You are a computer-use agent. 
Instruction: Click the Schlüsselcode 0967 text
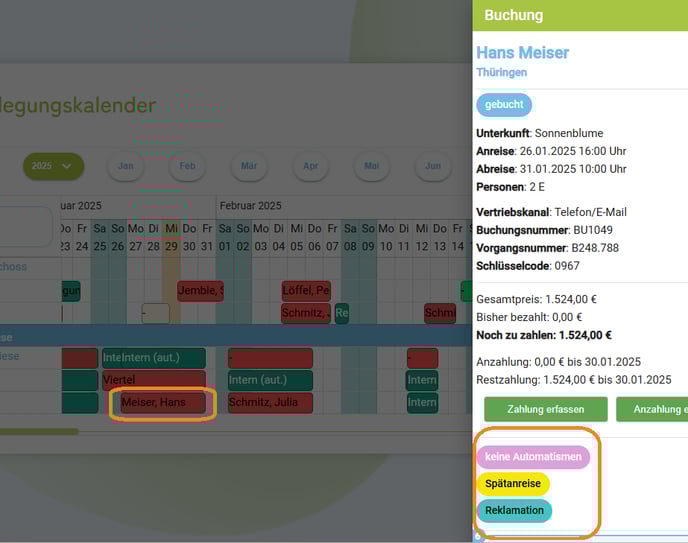528,266
